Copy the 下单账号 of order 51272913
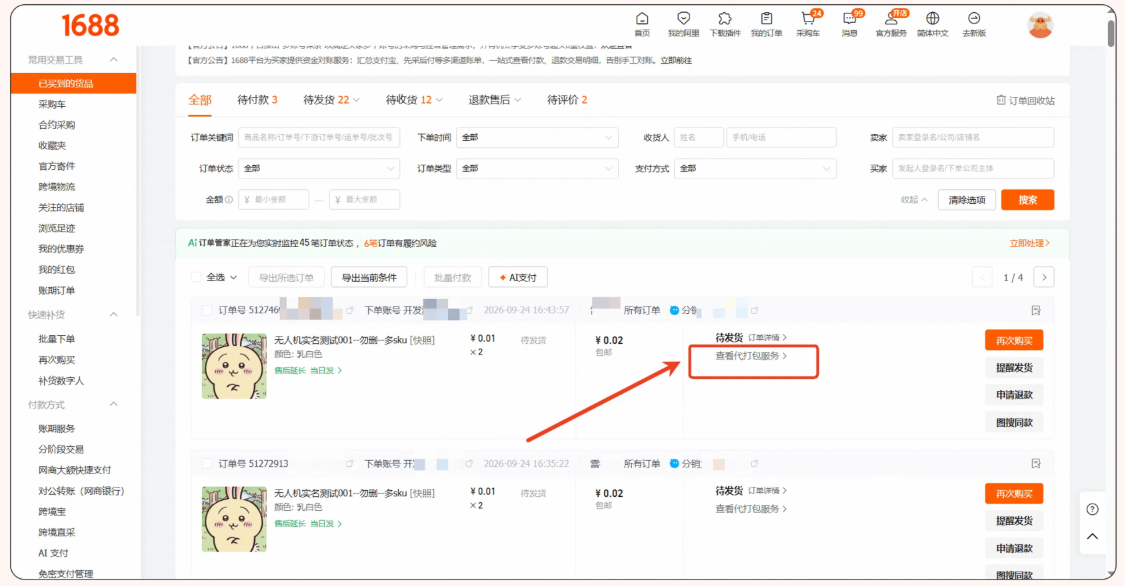Image resolution: width=1125 pixels, height=586 pixels. point(469,464)
